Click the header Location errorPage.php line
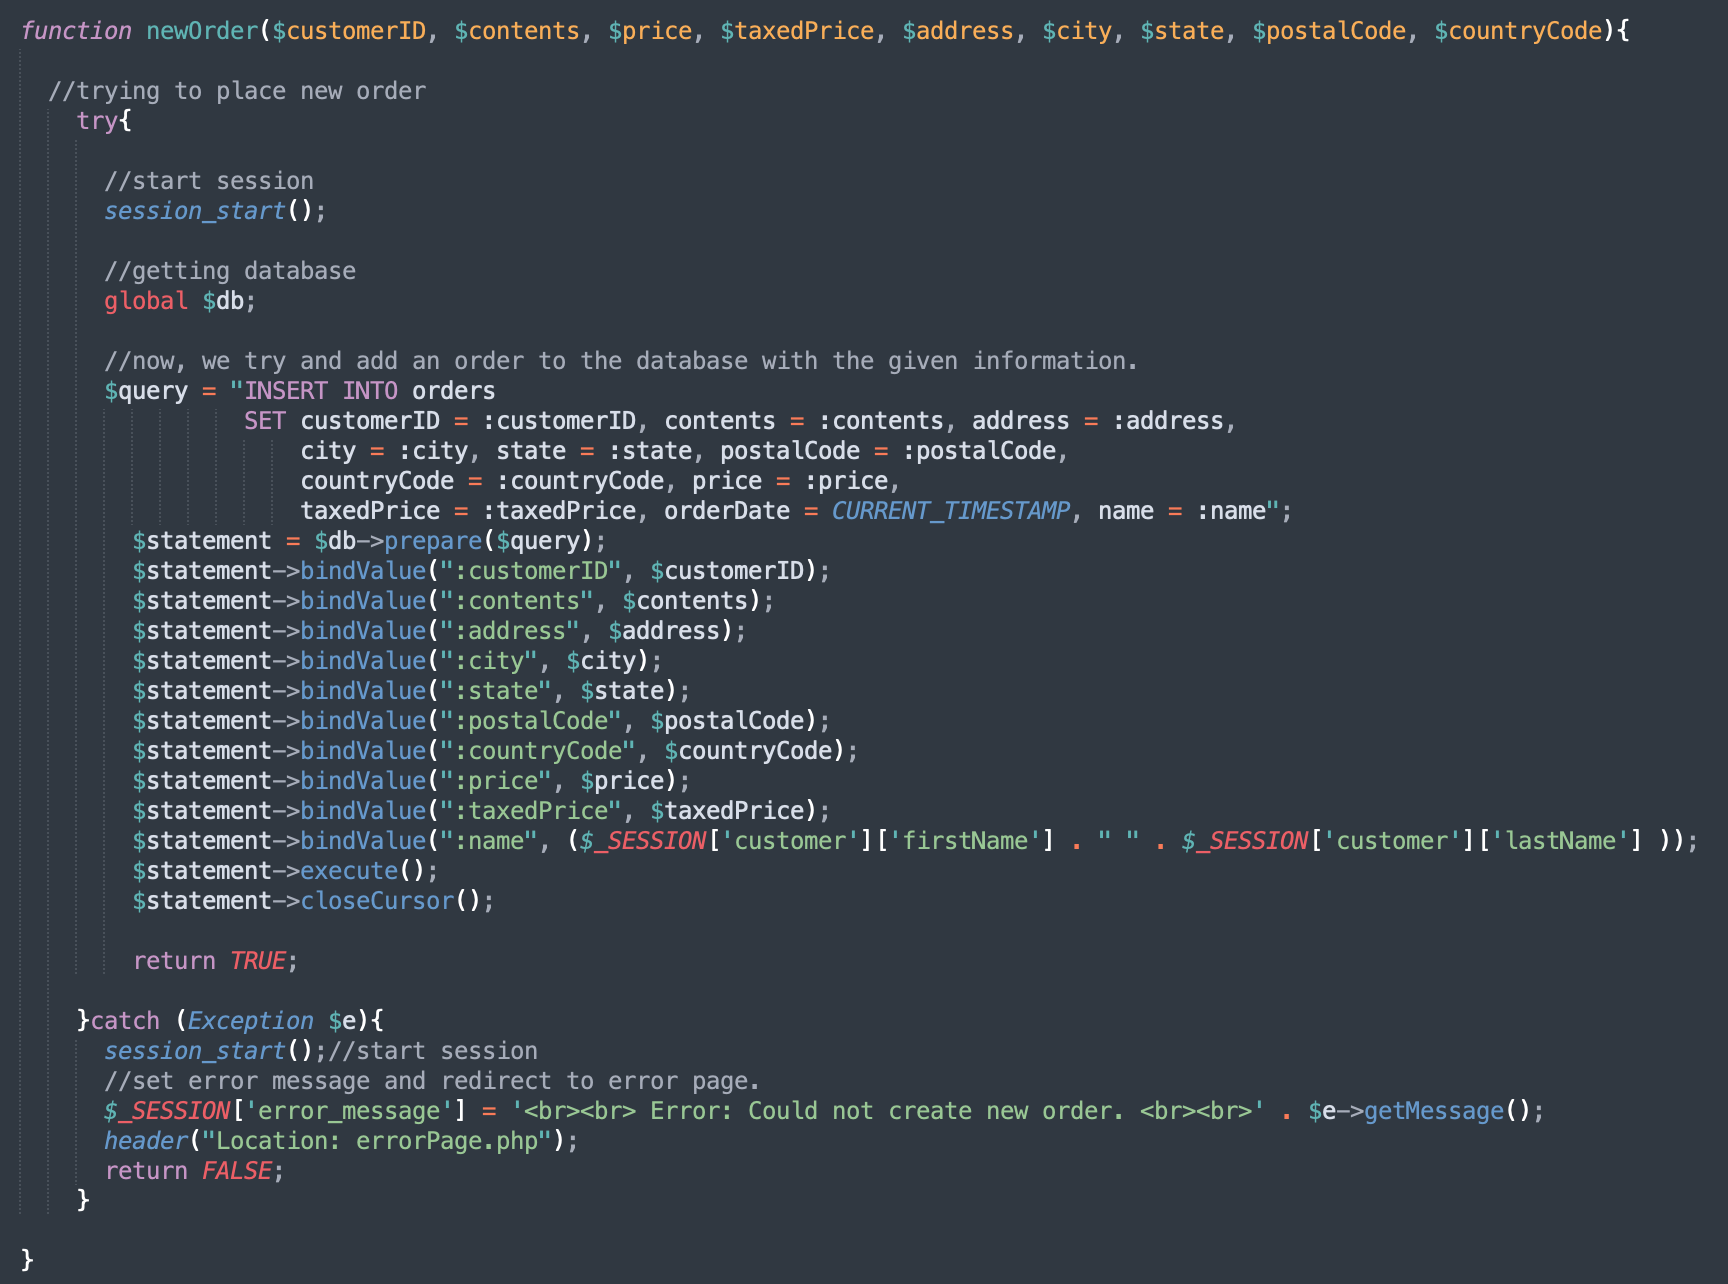 341,1141
